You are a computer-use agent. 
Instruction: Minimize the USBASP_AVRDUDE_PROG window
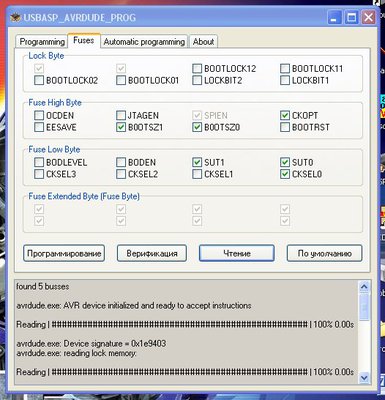click(334, 17)
